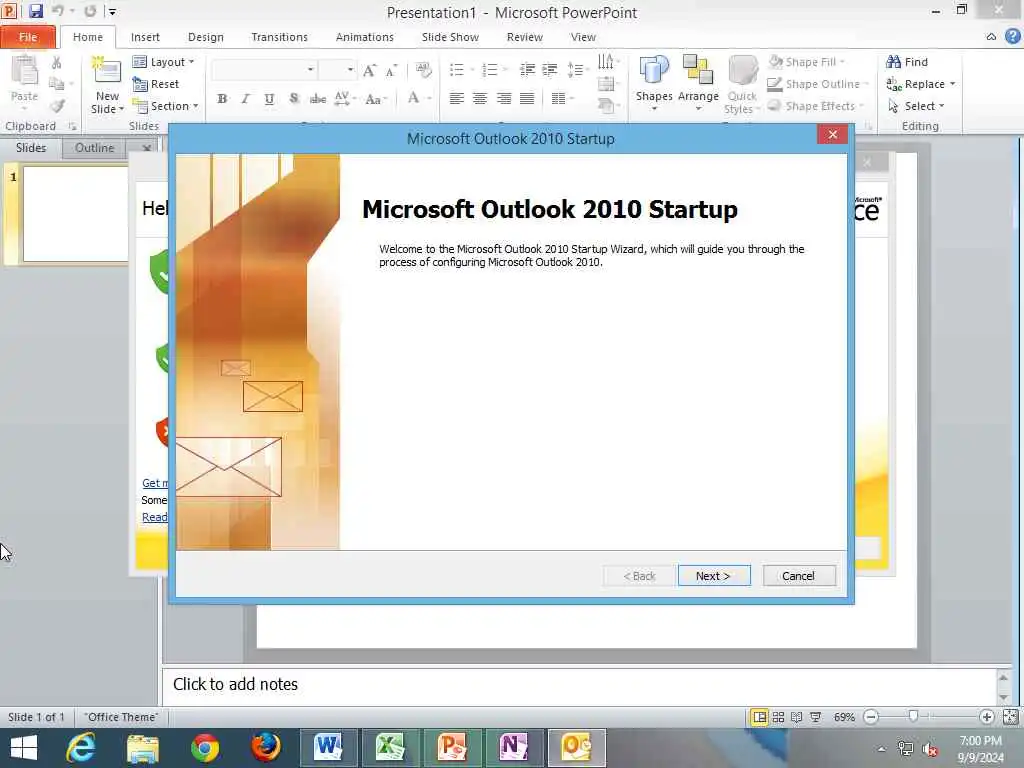Open the font size combo box

338,69
